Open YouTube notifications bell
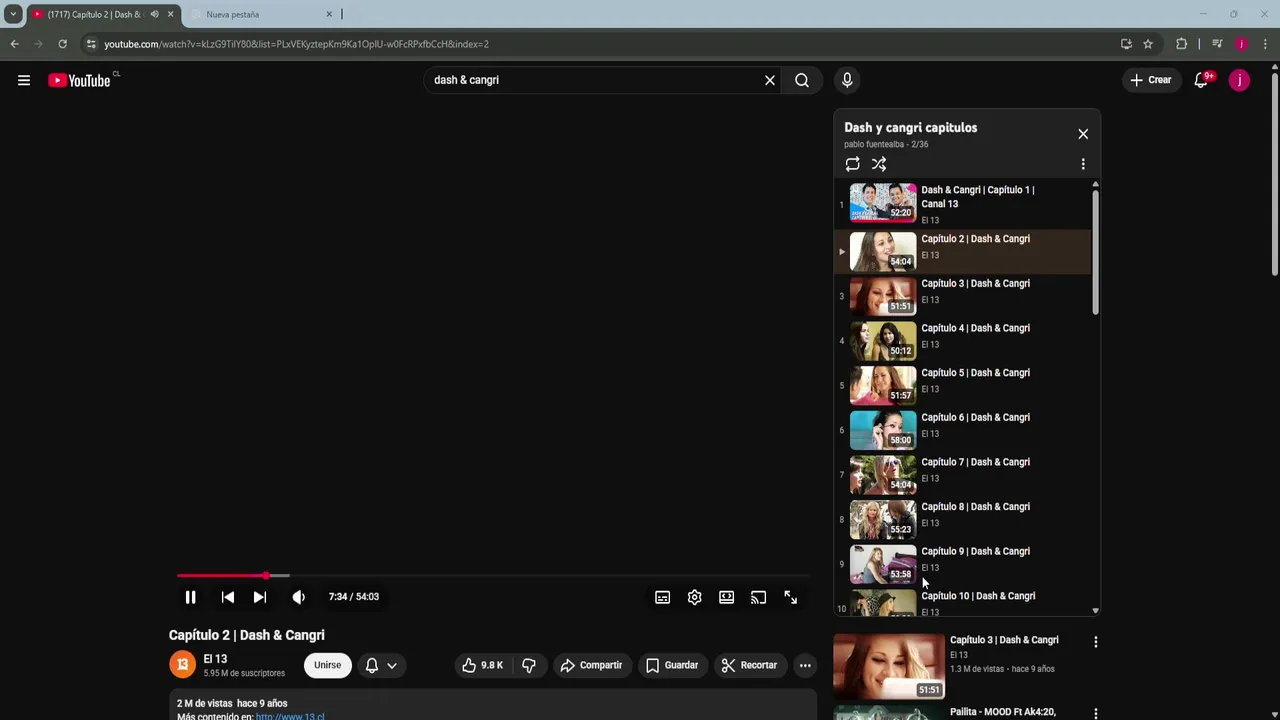Screen dimensions: 1280x720 1201,80
